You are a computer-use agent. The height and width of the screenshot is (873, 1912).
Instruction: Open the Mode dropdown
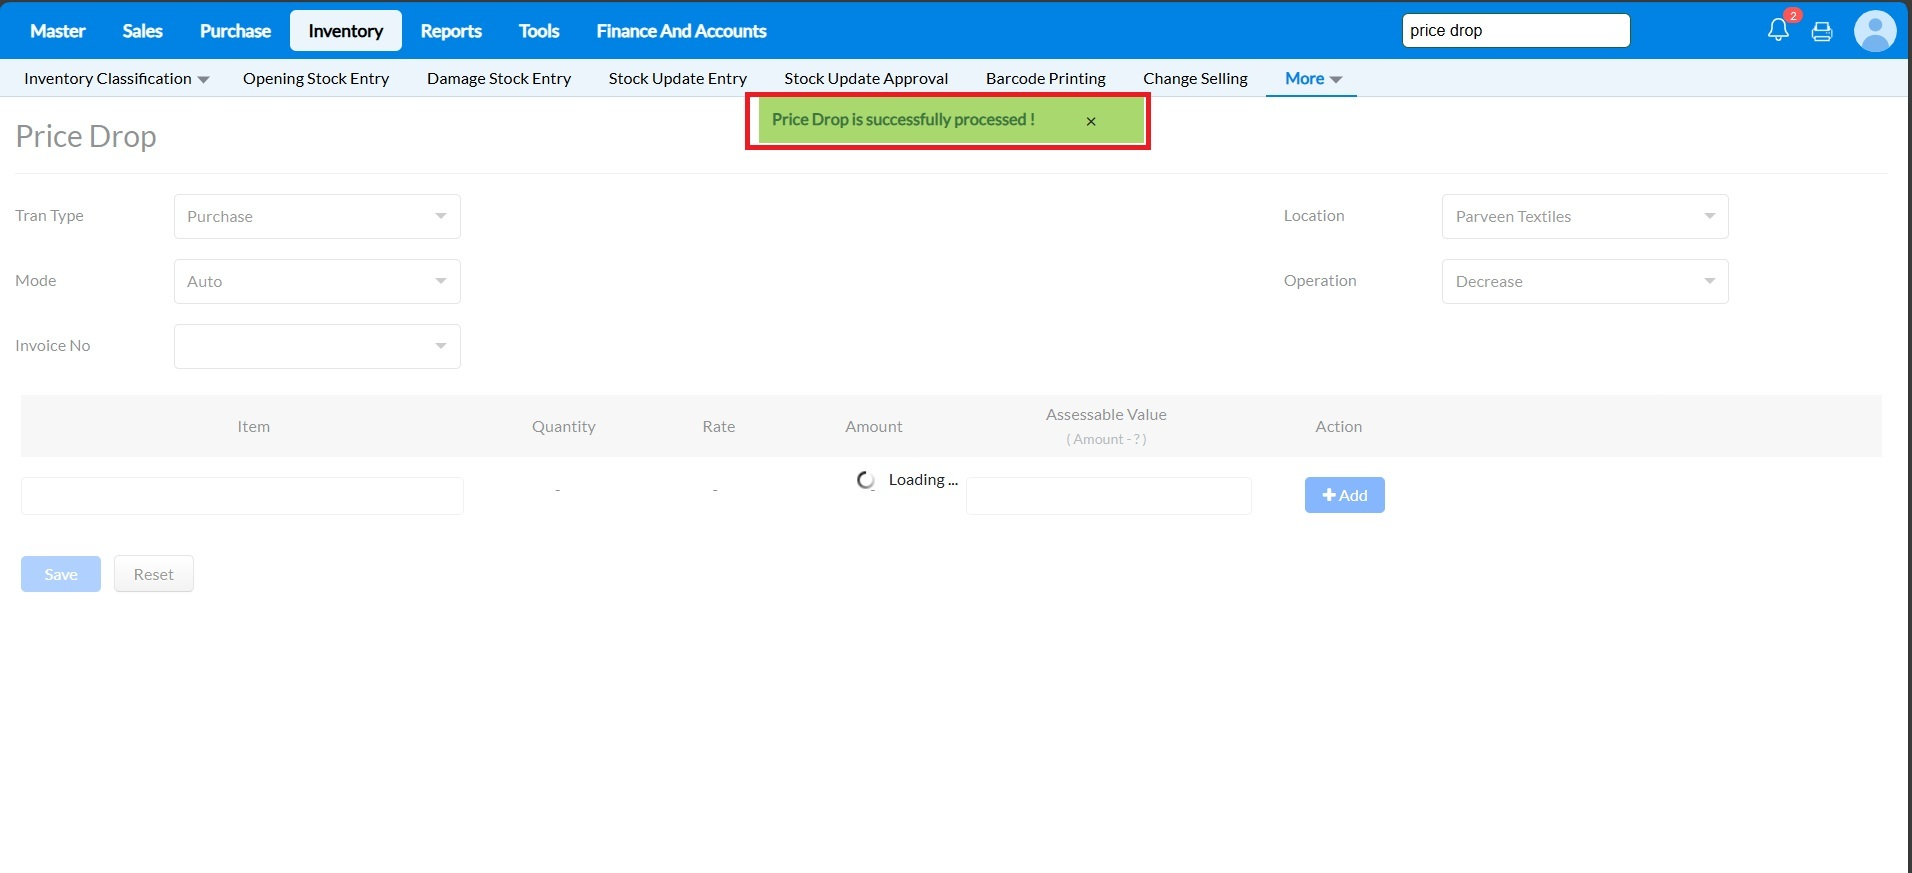click(x=317, y=281)
